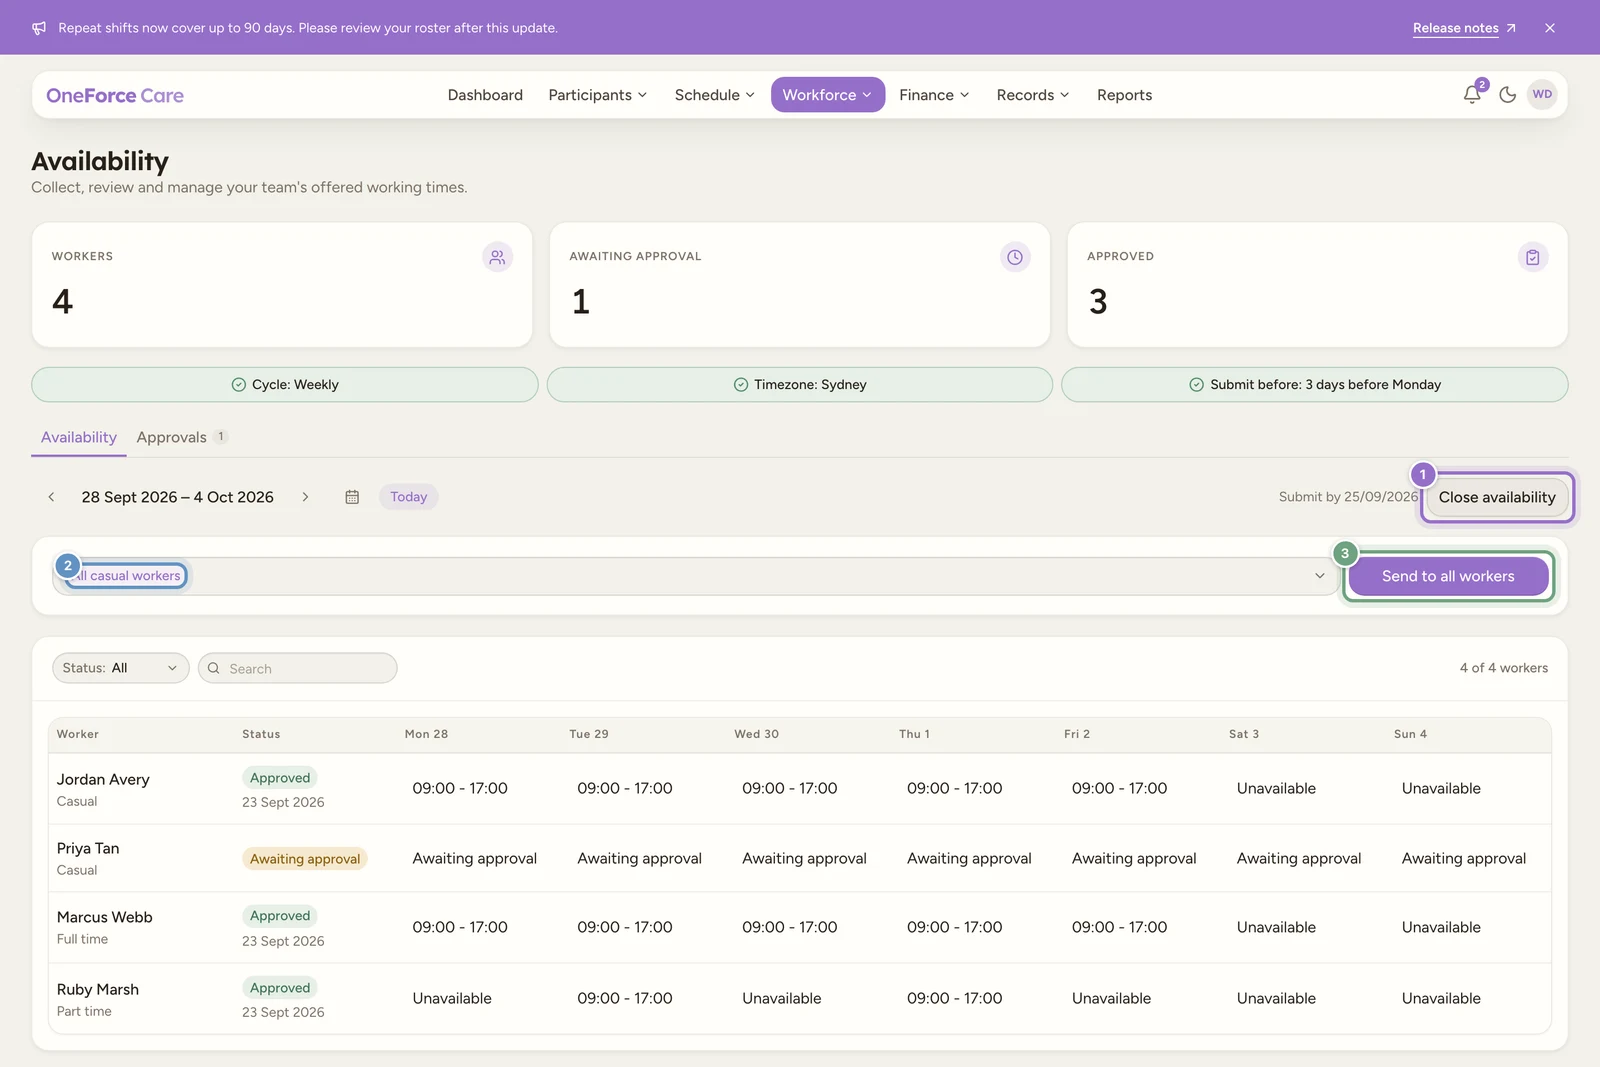This screenshot has height=1067, width=1600.
Task: Dismiss the announcement banner
Action: point(1549,28)
